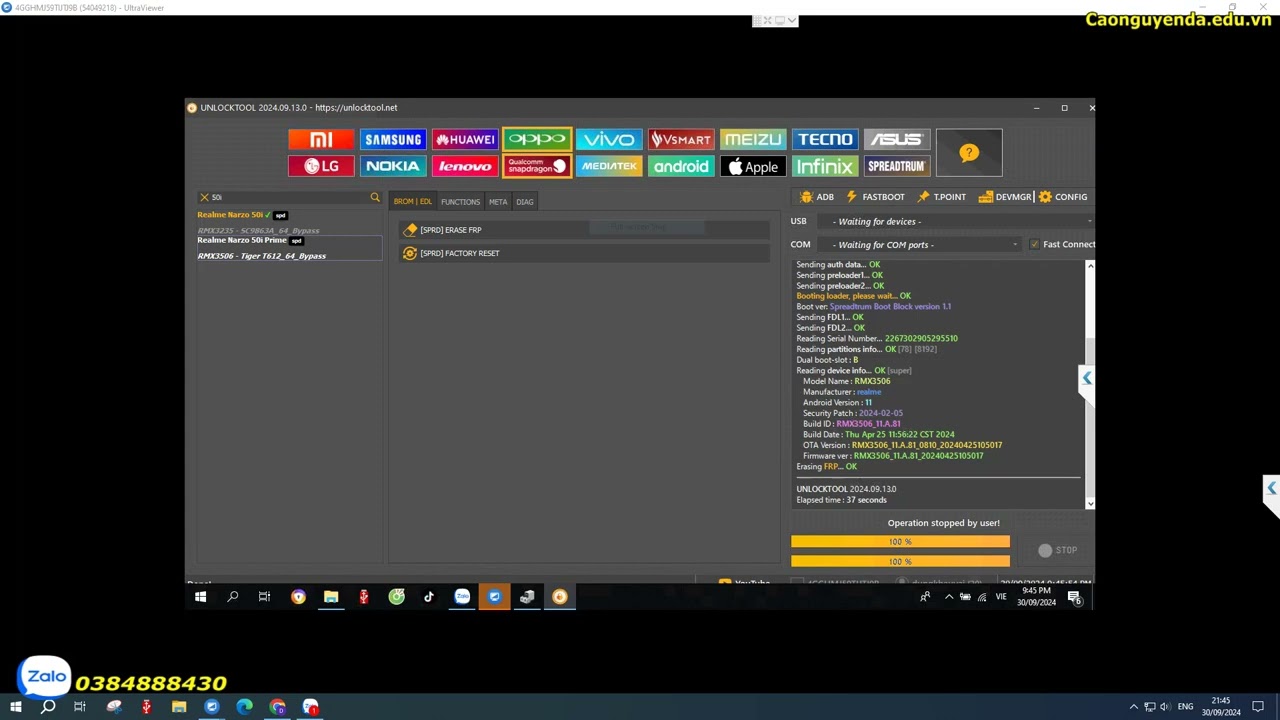Open DEVMGR device manager
Screen dimensions: 1280x720
click(x=1005, y=197)
